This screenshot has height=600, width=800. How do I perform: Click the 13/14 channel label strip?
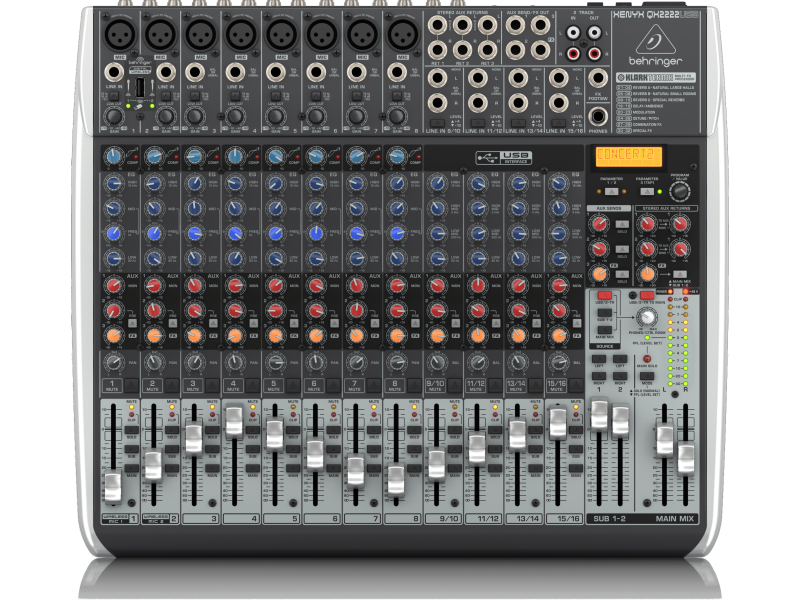point(523,518)
